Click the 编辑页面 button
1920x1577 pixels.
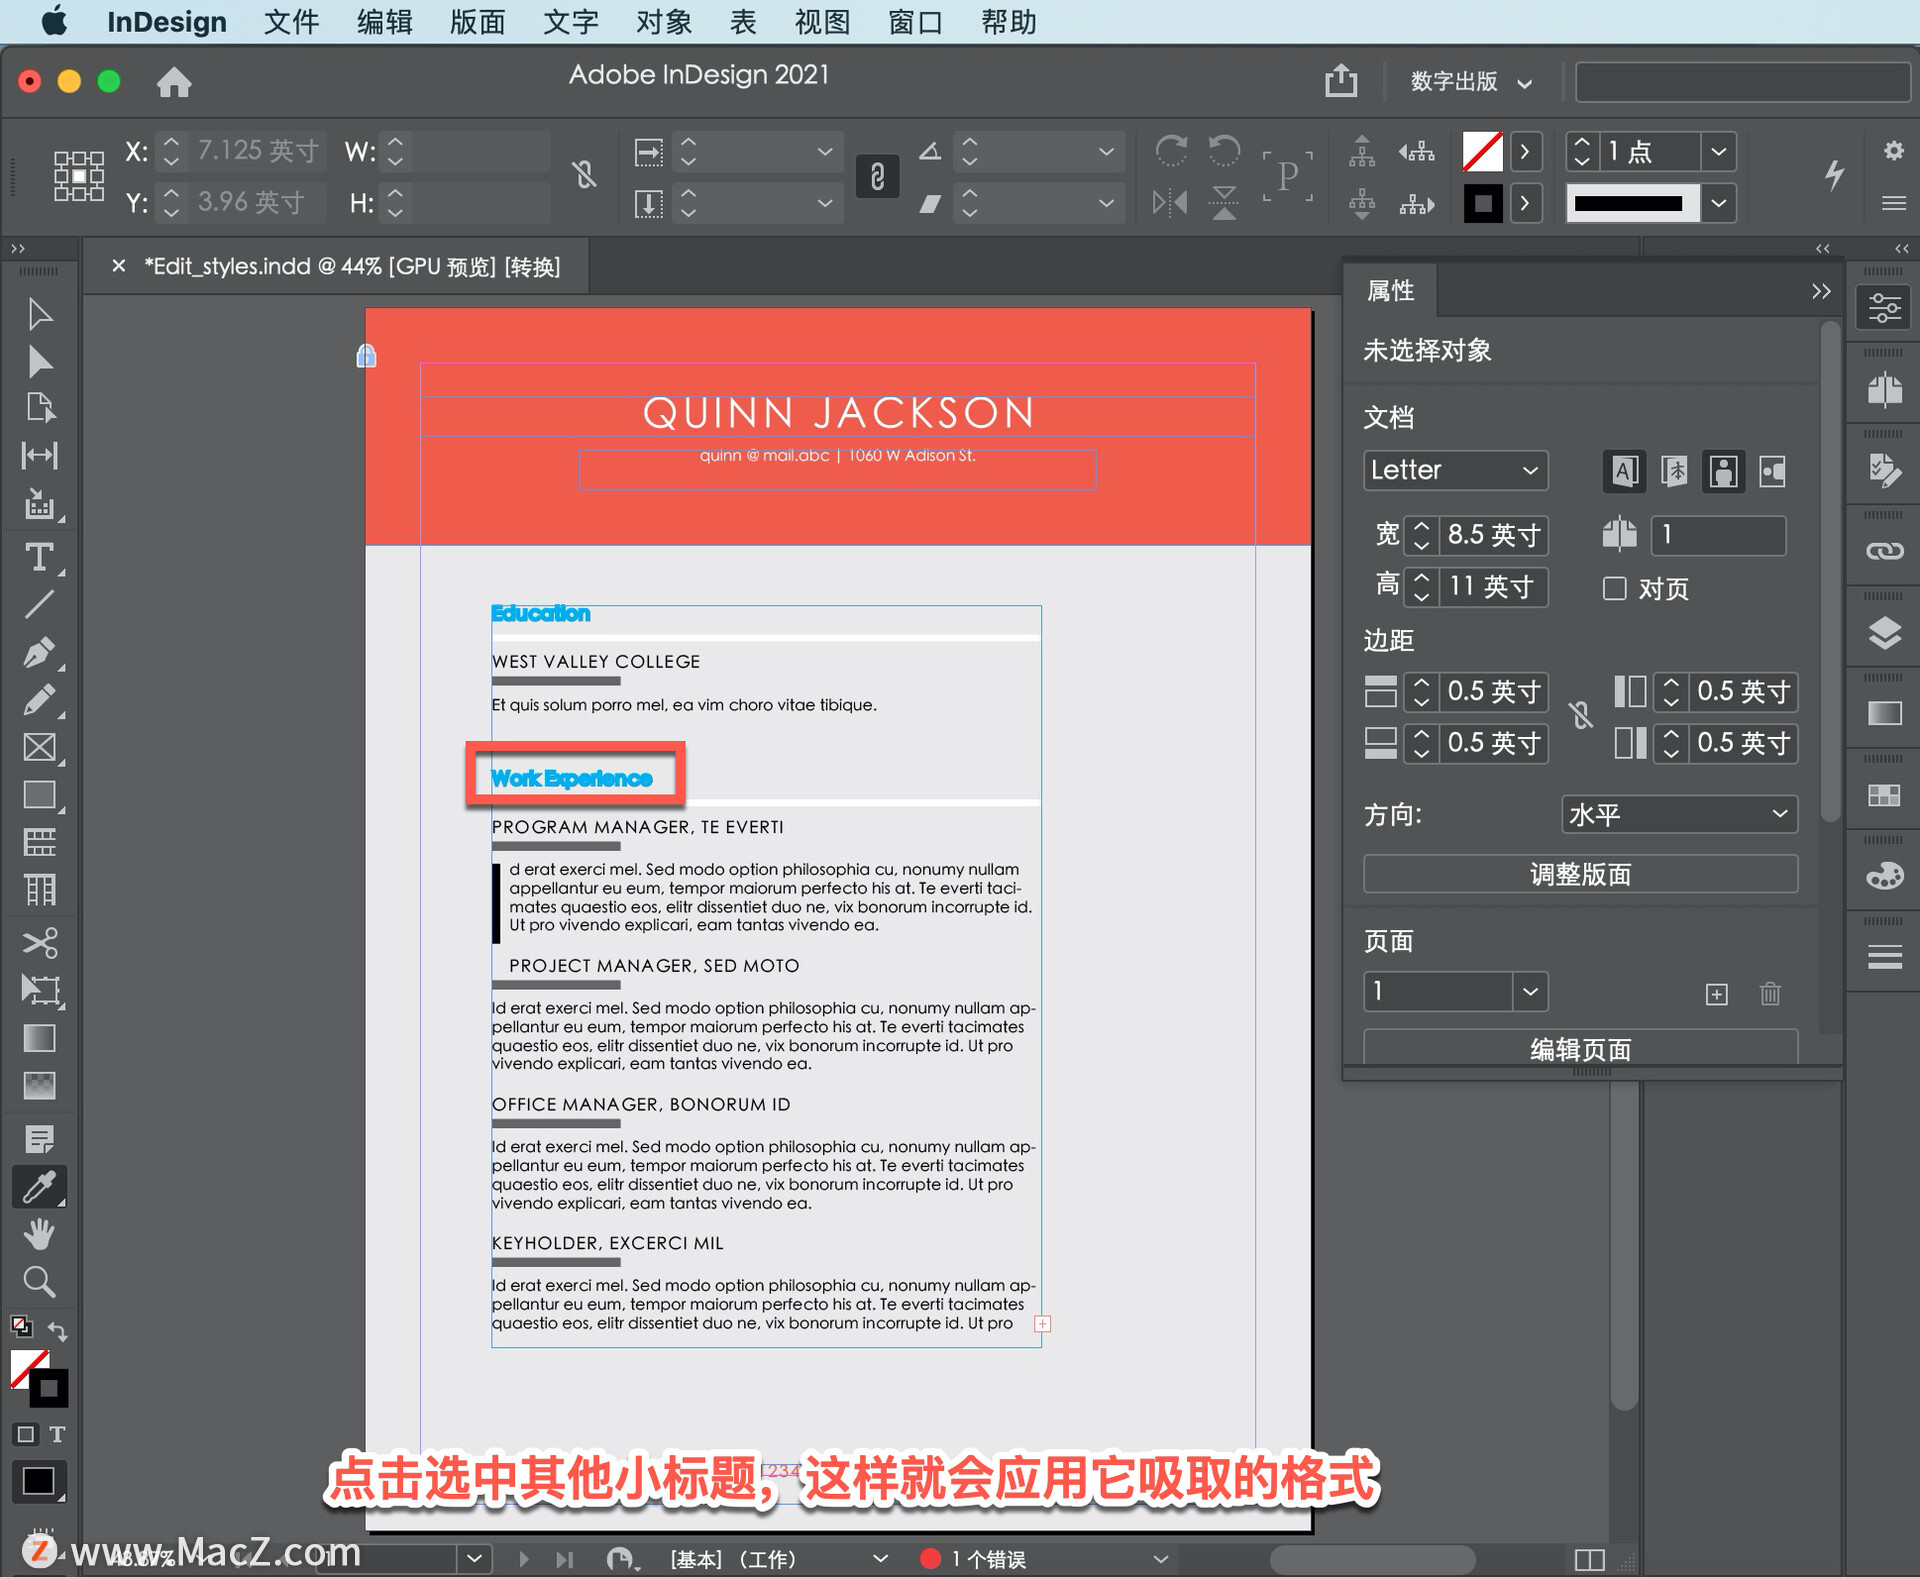click(1579, 1048)
